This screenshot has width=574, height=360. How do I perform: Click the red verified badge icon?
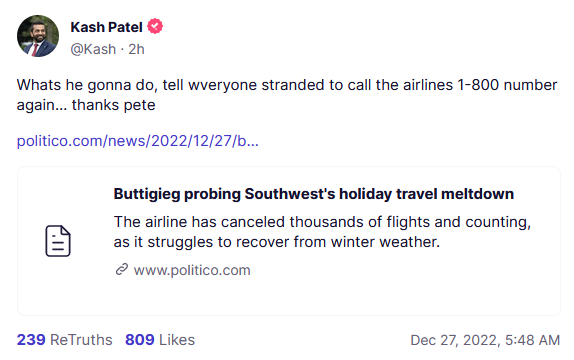[x=155, y=27]
